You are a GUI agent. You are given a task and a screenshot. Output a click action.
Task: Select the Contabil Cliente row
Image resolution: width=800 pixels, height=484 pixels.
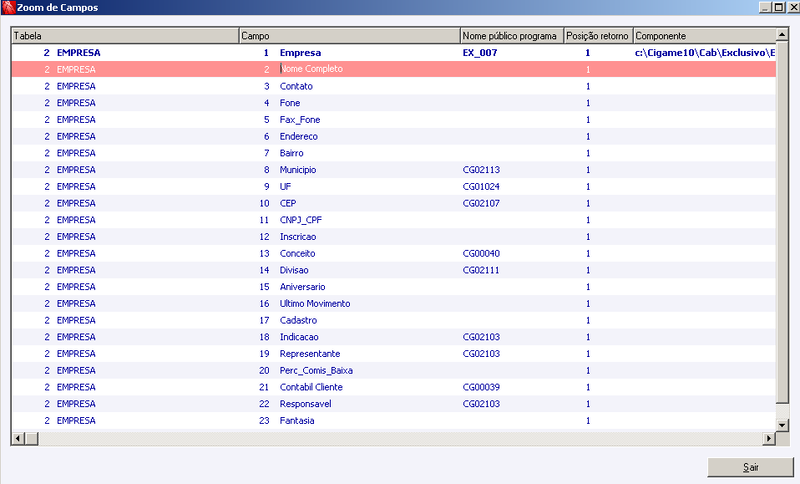point(393,387)
